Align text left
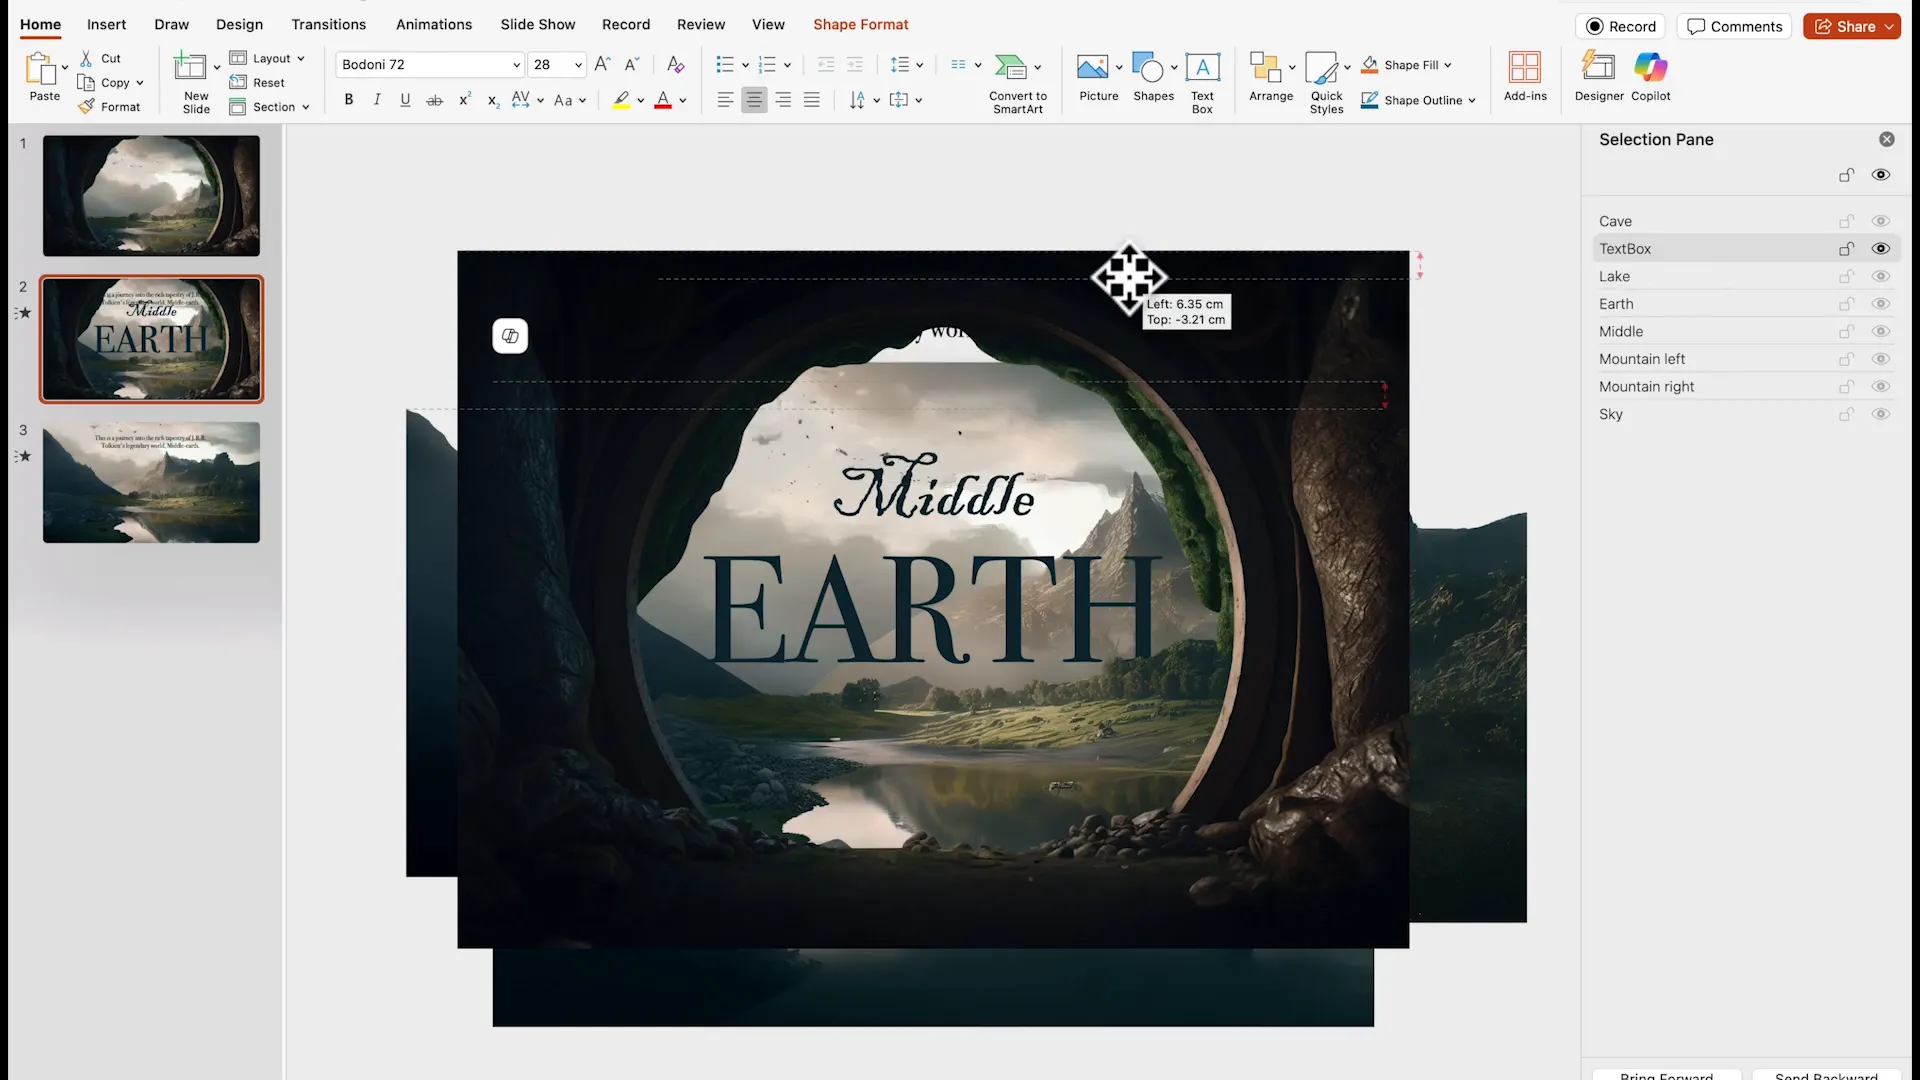 (725, 99)
